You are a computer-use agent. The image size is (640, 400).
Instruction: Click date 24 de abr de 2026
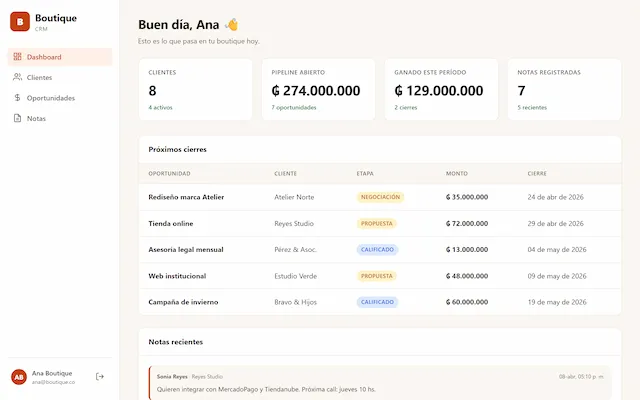[556, 197]
